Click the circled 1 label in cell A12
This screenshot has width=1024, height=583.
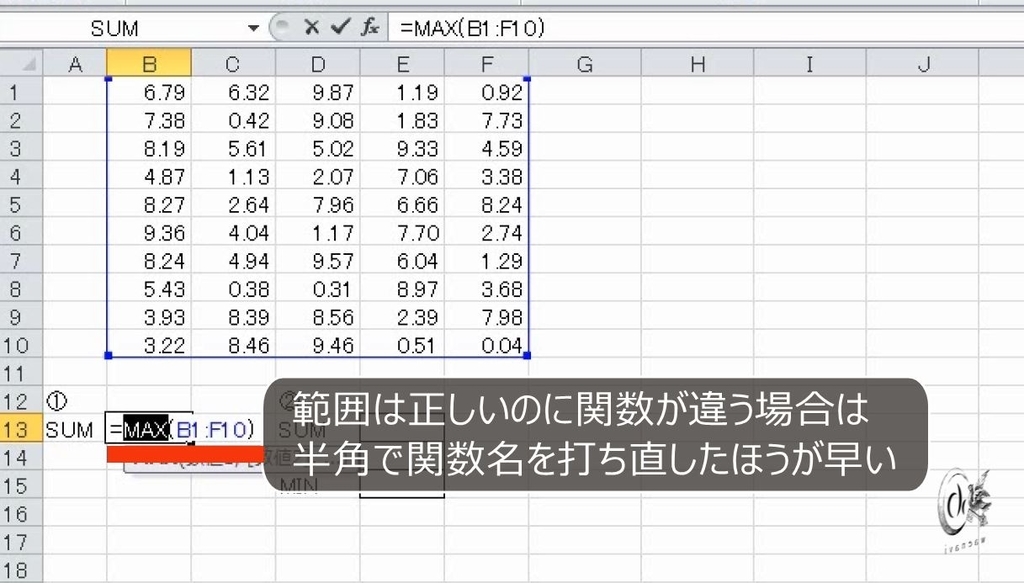pos(57,402)
